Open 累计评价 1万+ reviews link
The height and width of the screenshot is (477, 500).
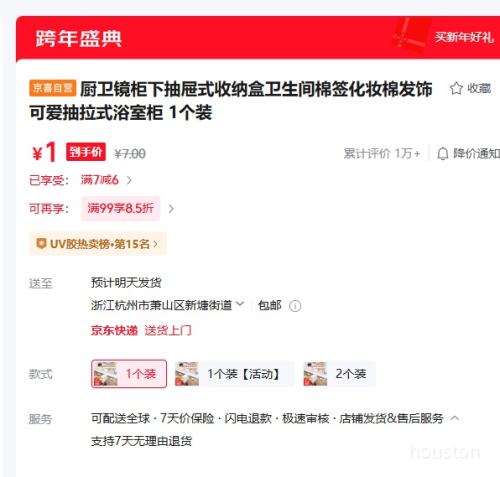click(382, 154)
